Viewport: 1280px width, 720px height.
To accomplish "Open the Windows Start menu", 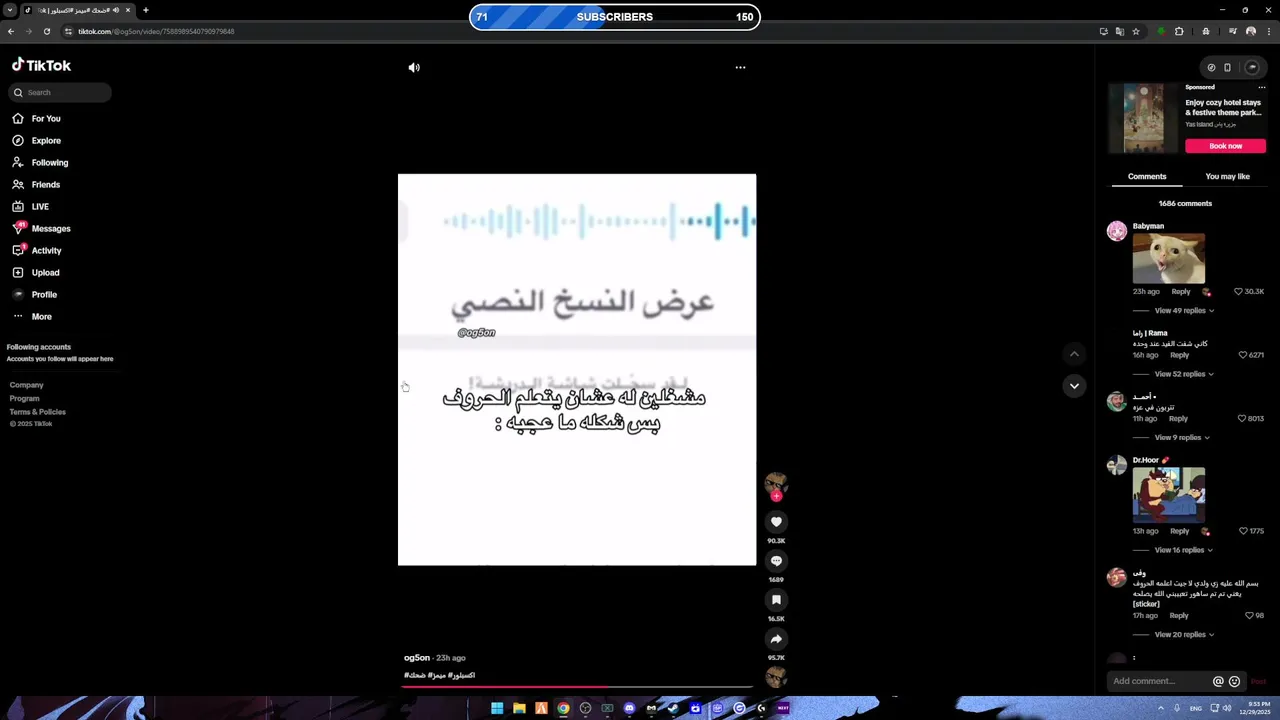I will click(497, 708).
